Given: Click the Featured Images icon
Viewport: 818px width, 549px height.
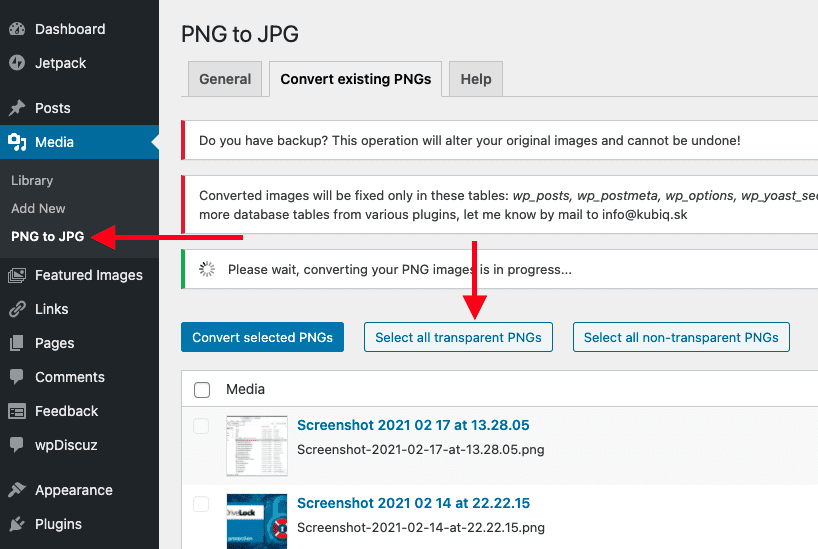Looking at the screenshot, I should (17, 275).
